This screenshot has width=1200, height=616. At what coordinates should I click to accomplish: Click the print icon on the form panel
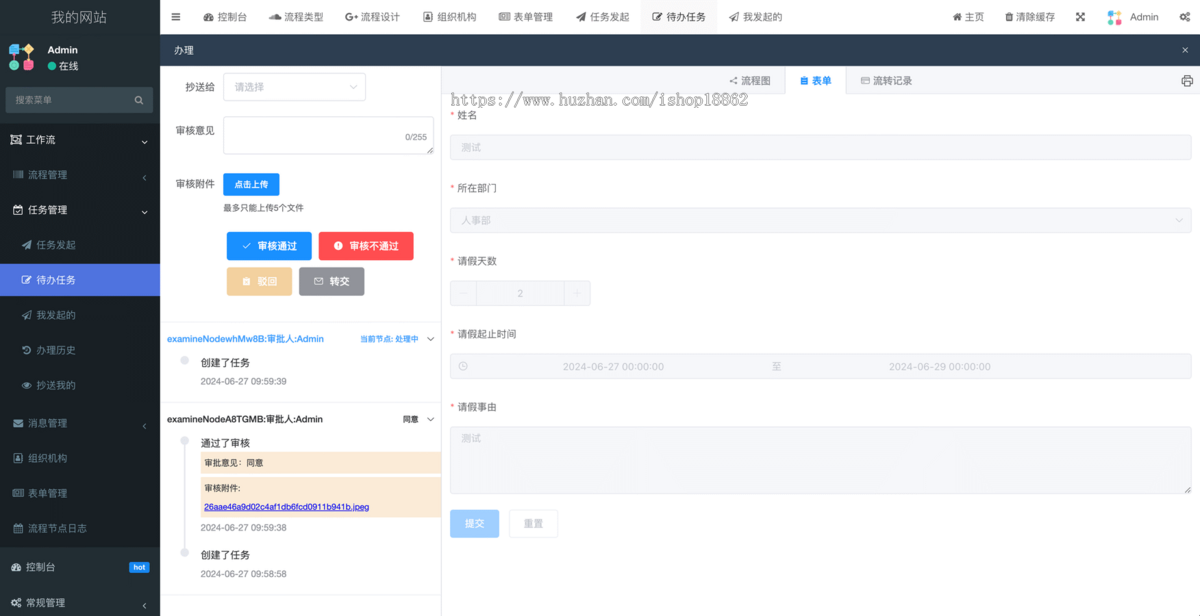click(1186, 80)
